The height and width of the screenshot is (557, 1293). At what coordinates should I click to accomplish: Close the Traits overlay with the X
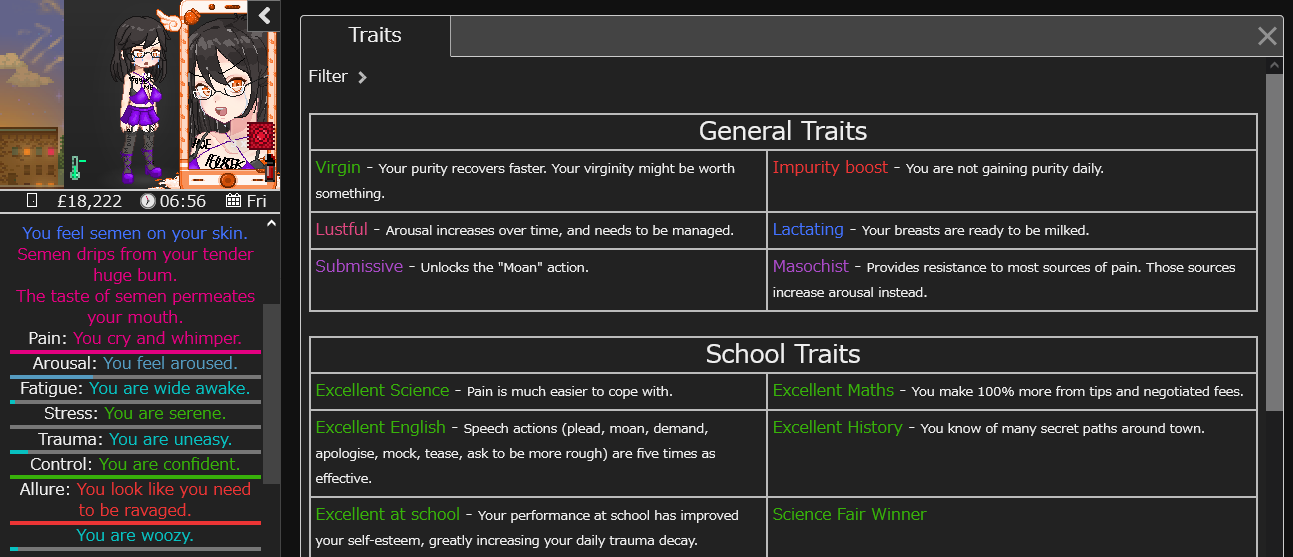(1267, 36)
